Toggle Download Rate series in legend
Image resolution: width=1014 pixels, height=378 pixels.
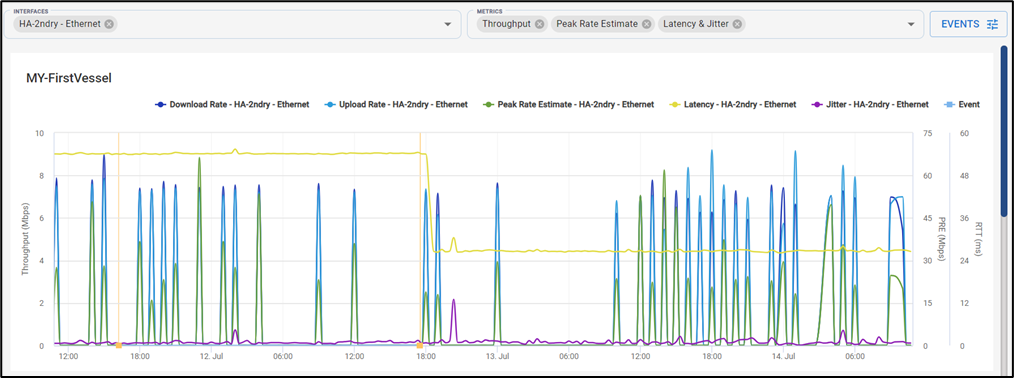(x=232, y=104)
